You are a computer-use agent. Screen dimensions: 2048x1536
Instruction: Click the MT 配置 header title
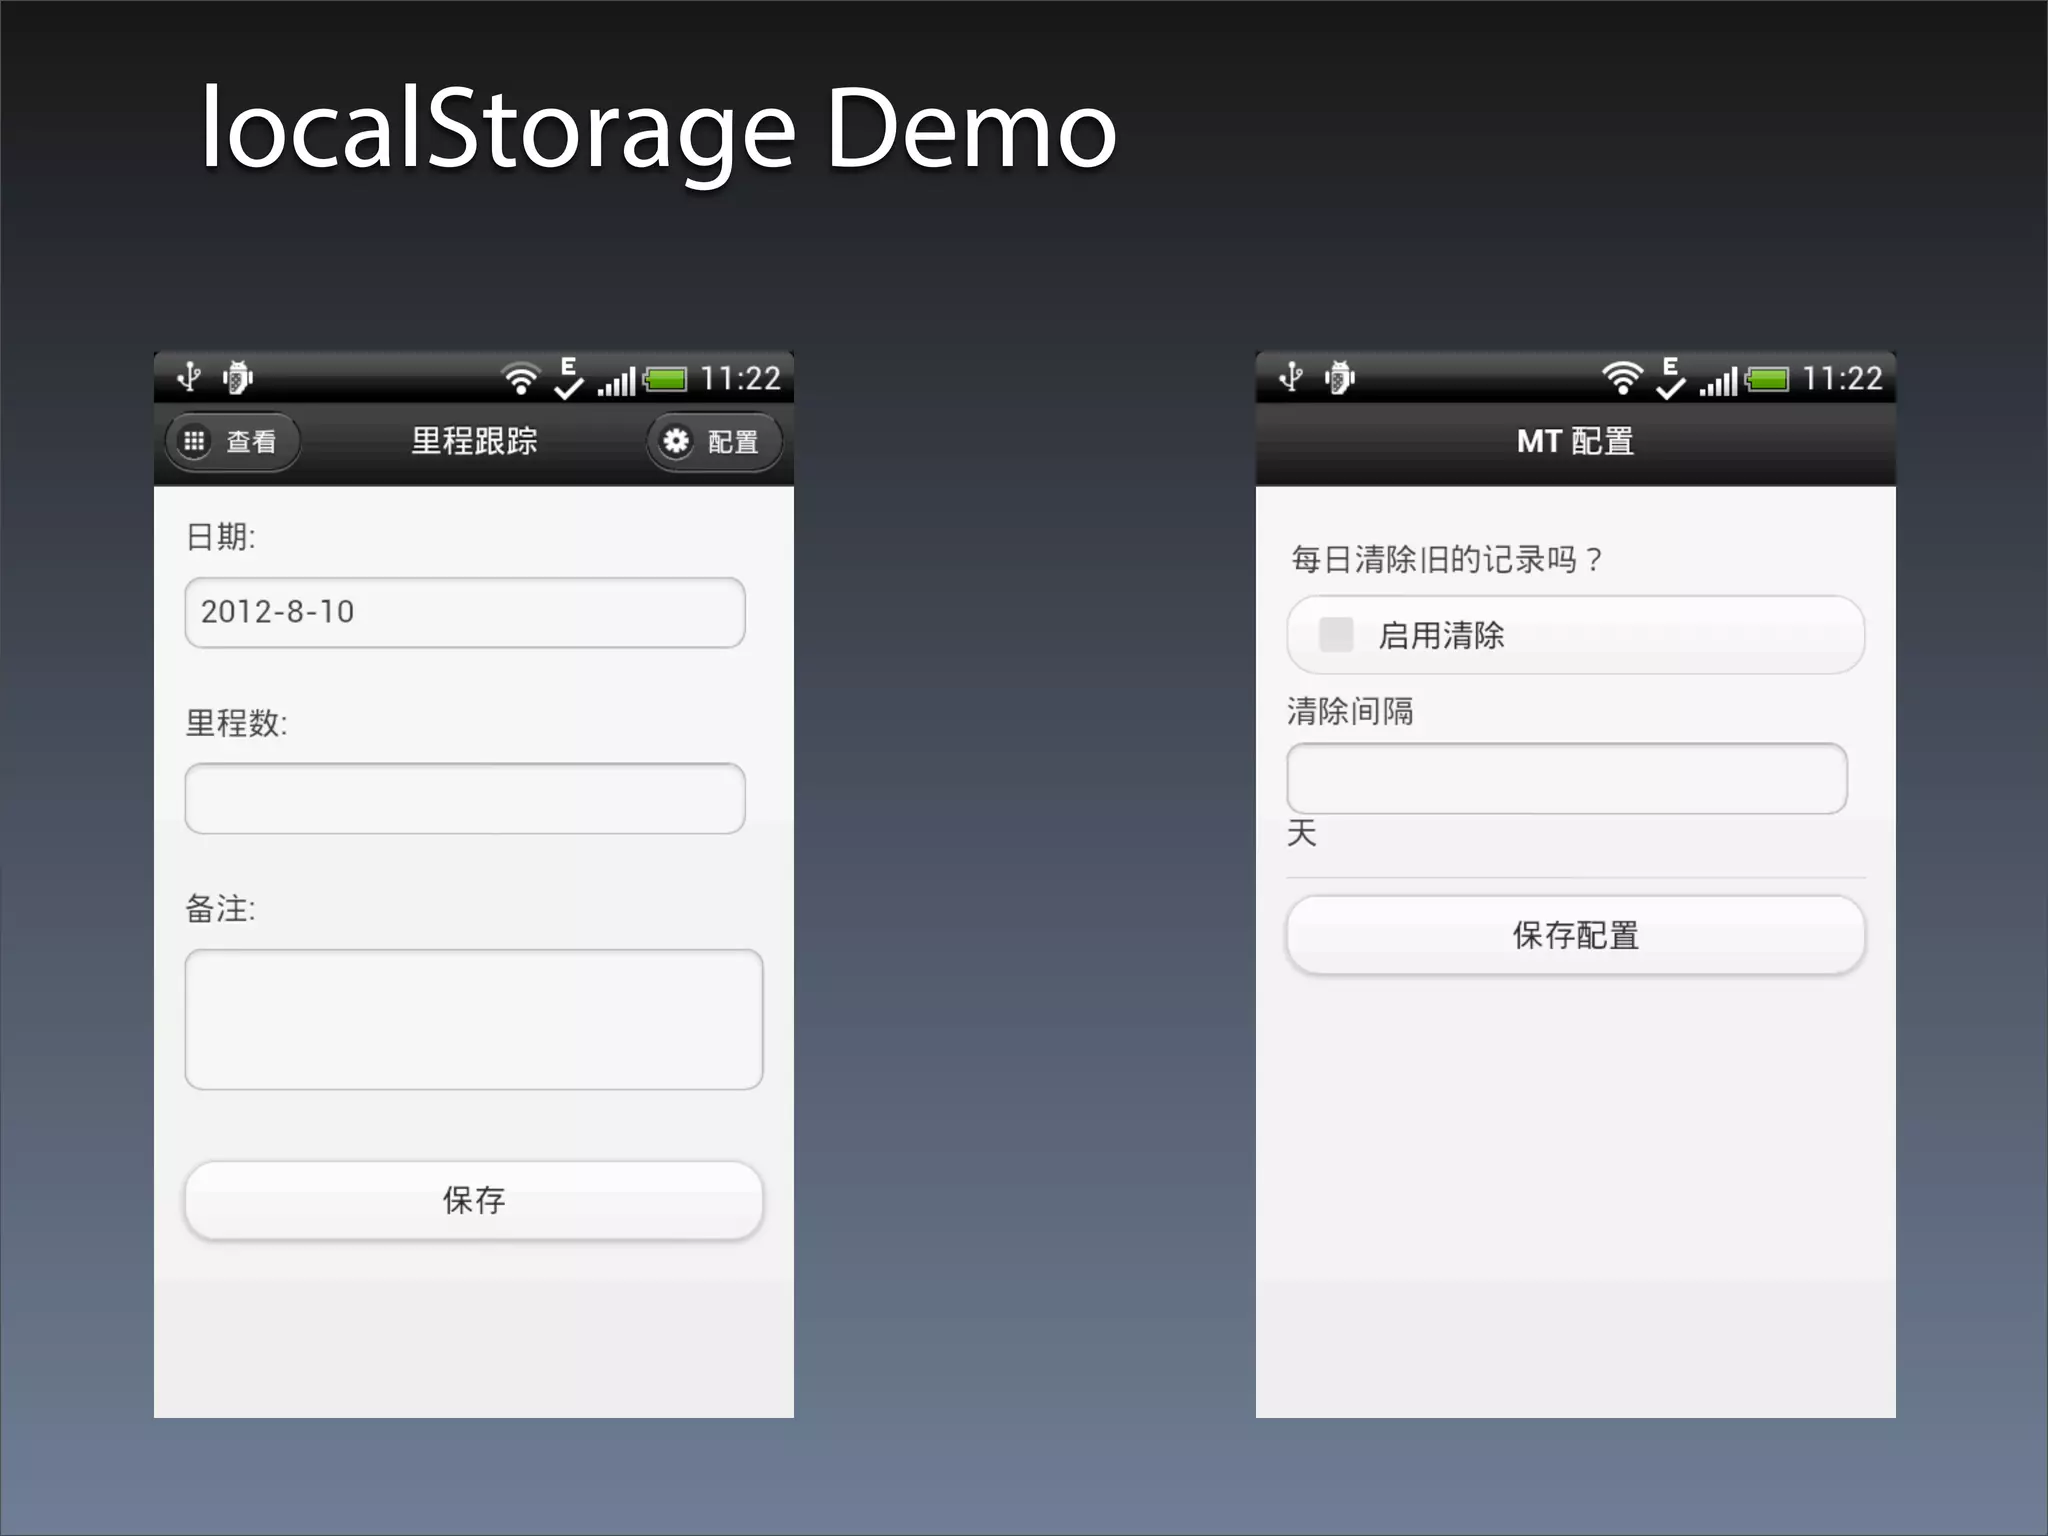pos(1575,441)
